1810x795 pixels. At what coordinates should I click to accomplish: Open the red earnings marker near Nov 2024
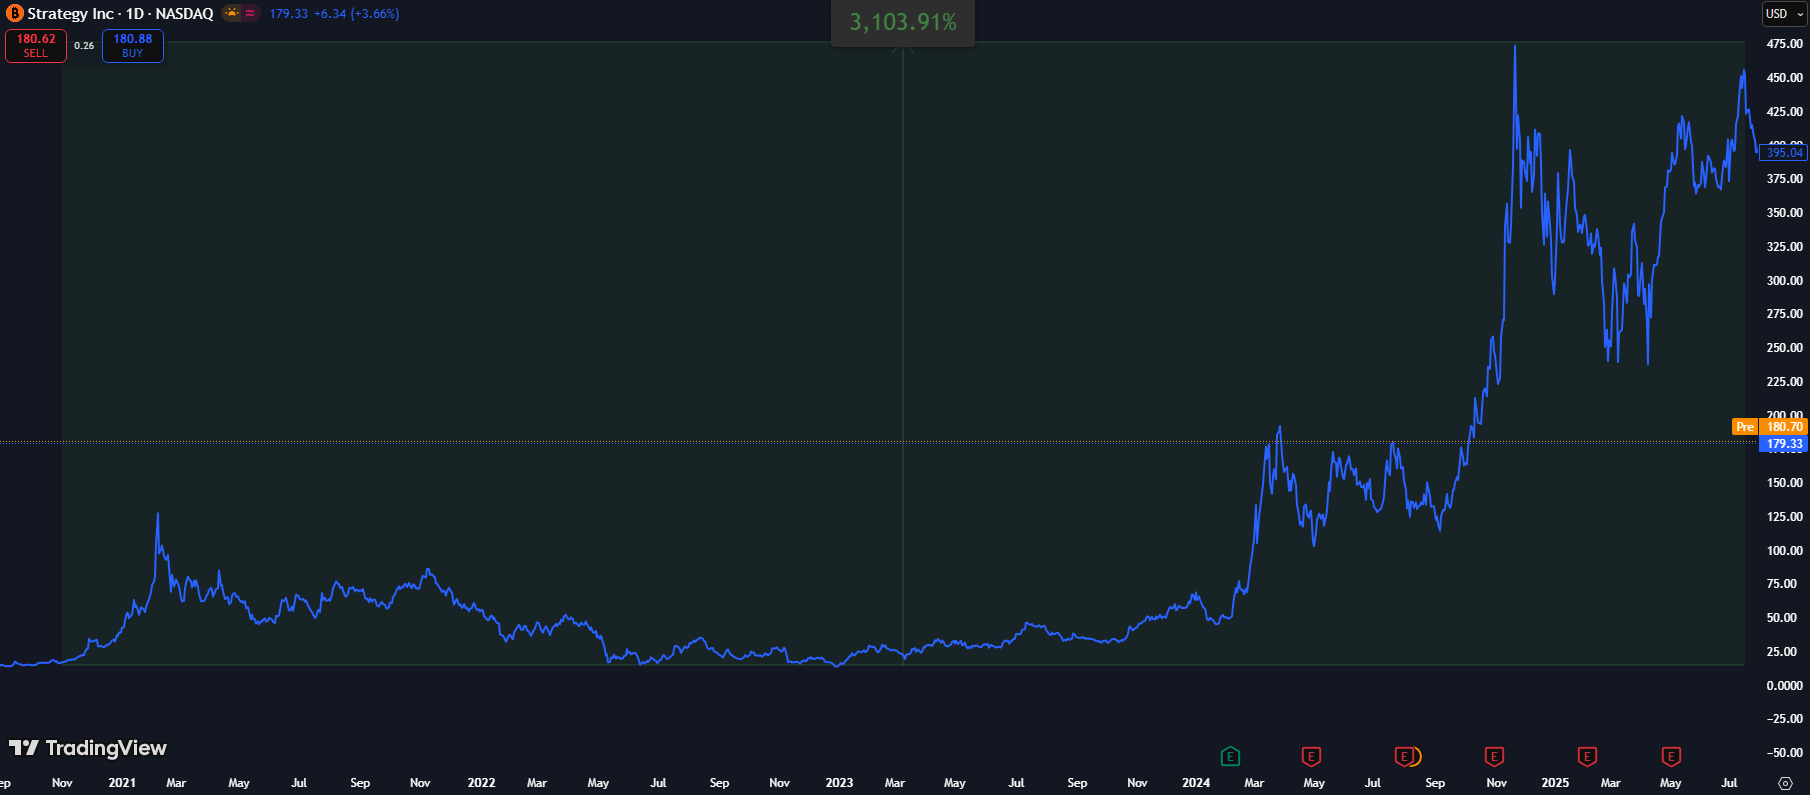coord(1494,756)
